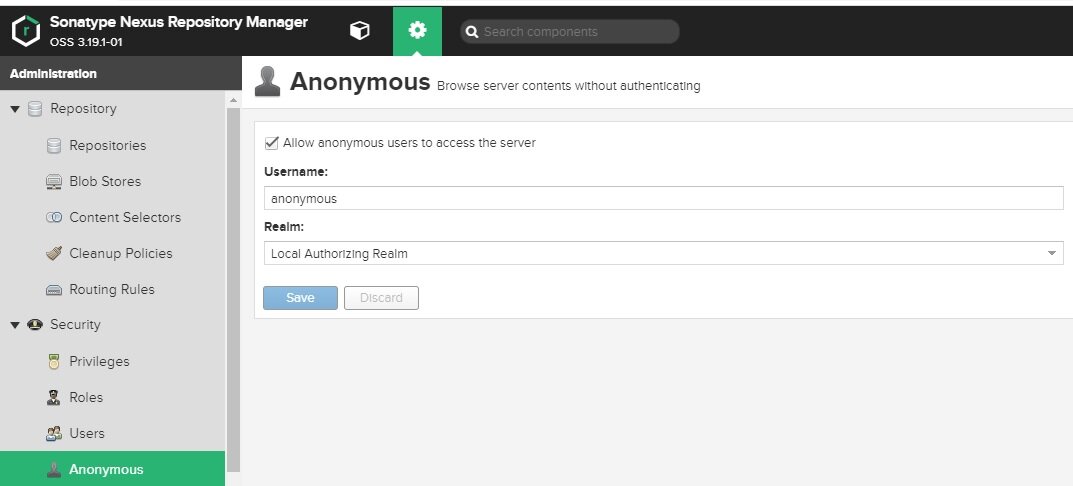Click the Sonatype Nexus Repository Manager title
This screenshot has height=486, width=1073.
click(x=179, y=22)
